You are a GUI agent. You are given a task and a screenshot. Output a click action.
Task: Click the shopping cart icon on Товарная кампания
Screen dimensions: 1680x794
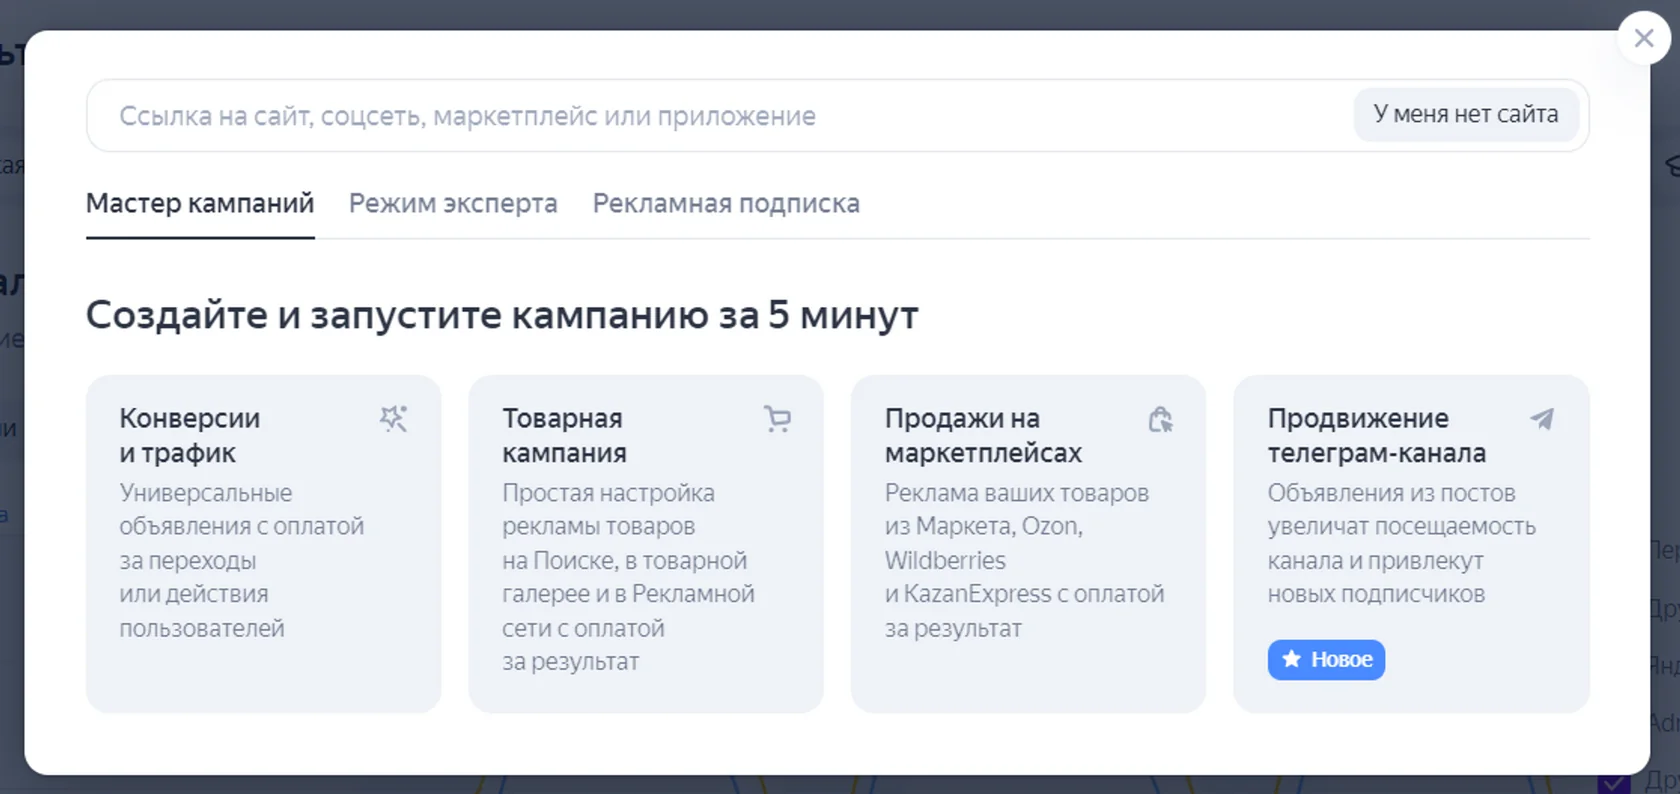777,418
